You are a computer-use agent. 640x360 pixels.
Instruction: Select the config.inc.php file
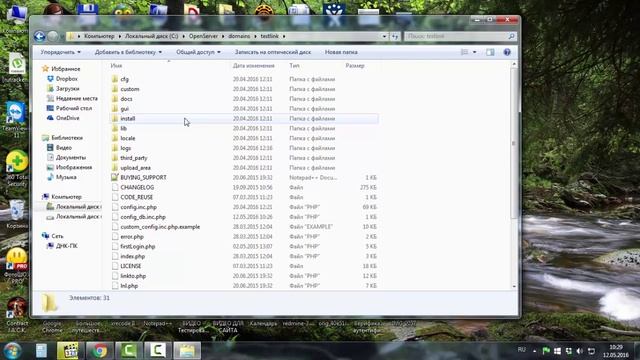(x=138, y=207)
